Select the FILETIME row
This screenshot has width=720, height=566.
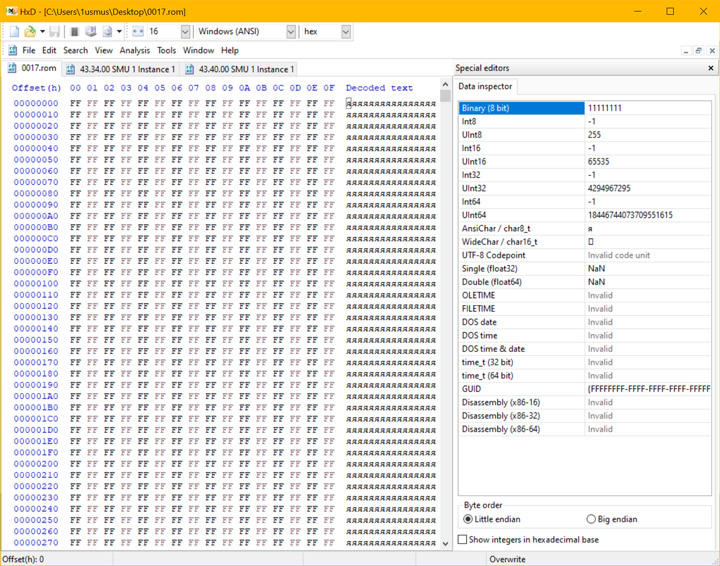585,308
